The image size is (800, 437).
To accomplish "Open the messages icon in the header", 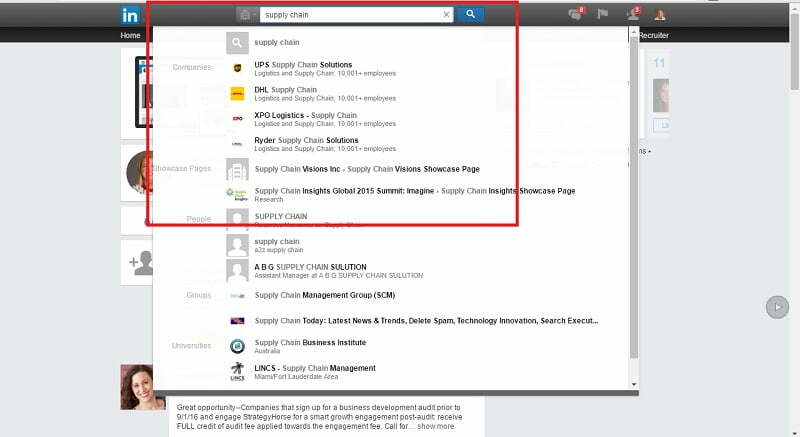I will pyautogui.click(x=576, y=14).
